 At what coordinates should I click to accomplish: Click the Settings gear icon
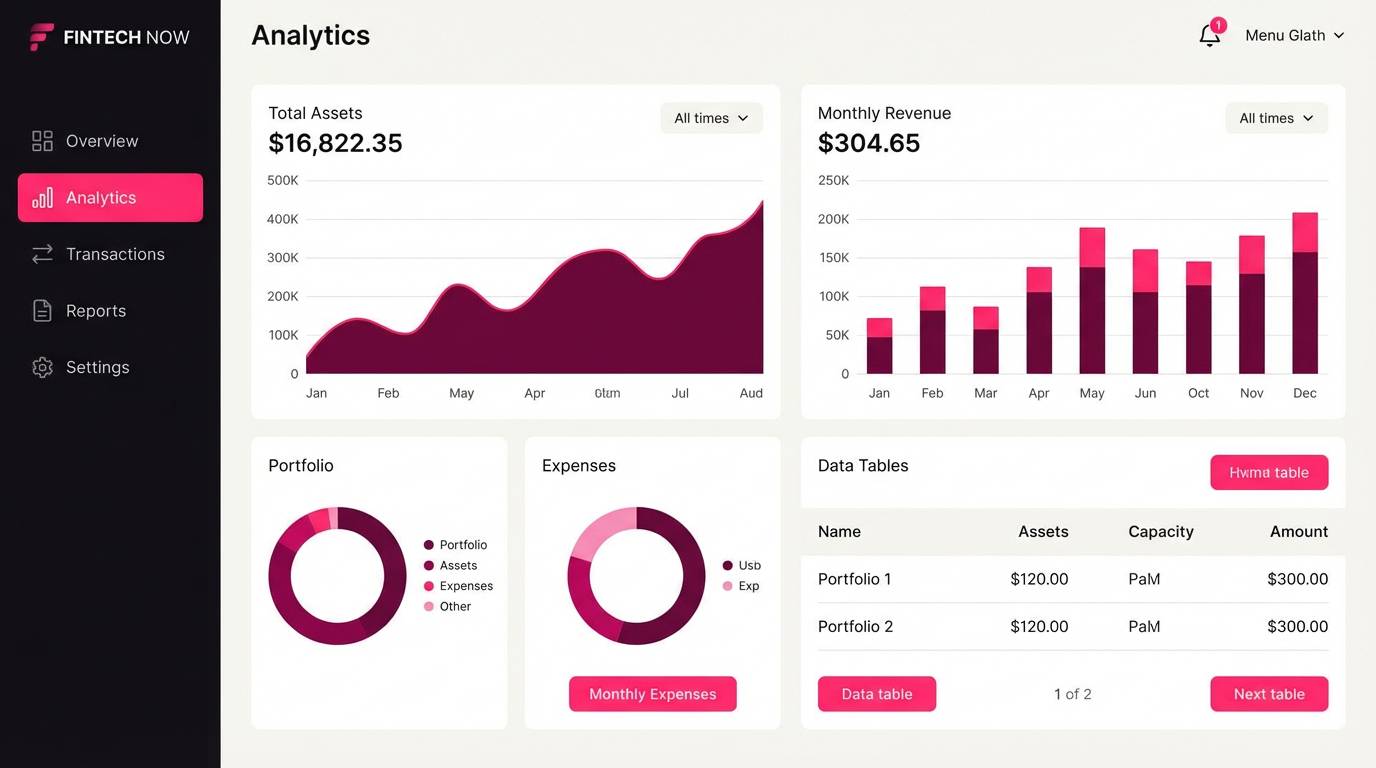pos(41,367)
